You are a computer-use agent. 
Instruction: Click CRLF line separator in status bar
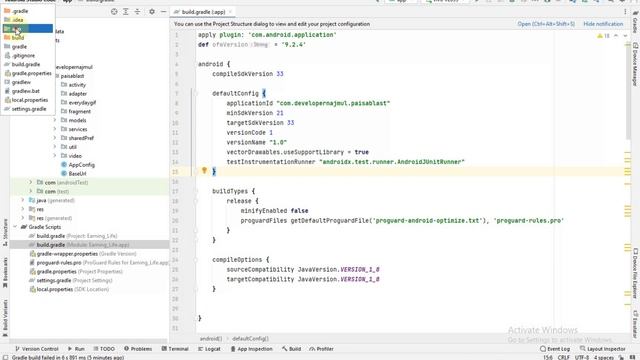pyautogui.click(x=563, y=358)
